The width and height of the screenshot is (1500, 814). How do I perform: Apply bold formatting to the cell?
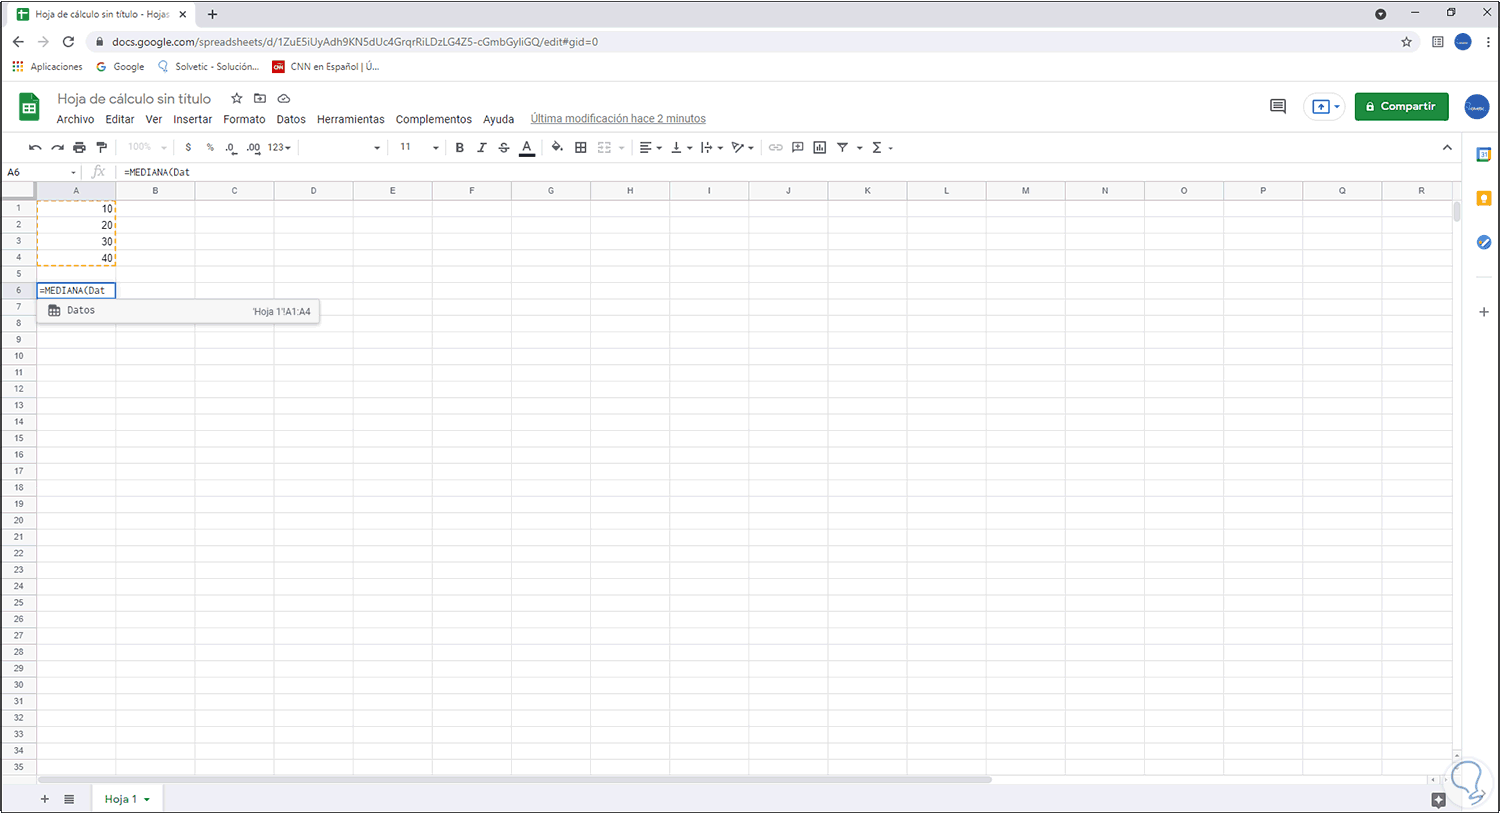[459, 147]
